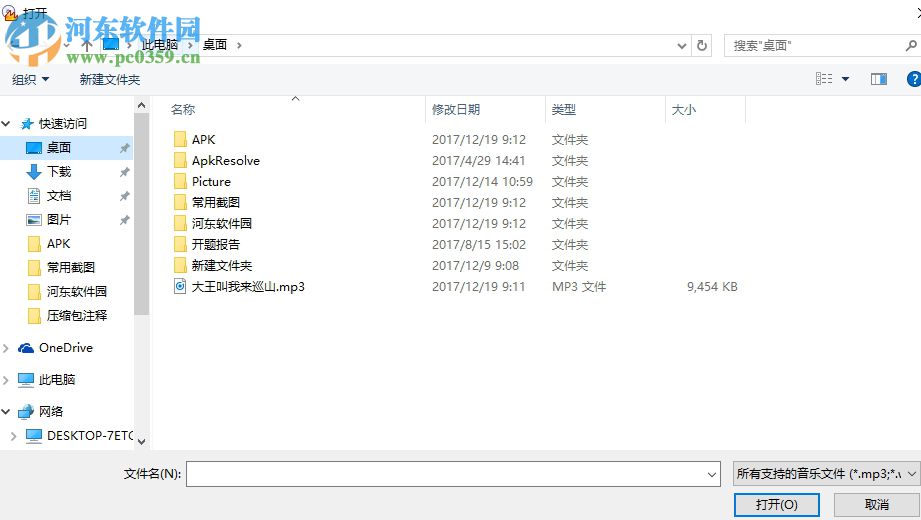Unpin 桌面 via its pin icon

125,148
